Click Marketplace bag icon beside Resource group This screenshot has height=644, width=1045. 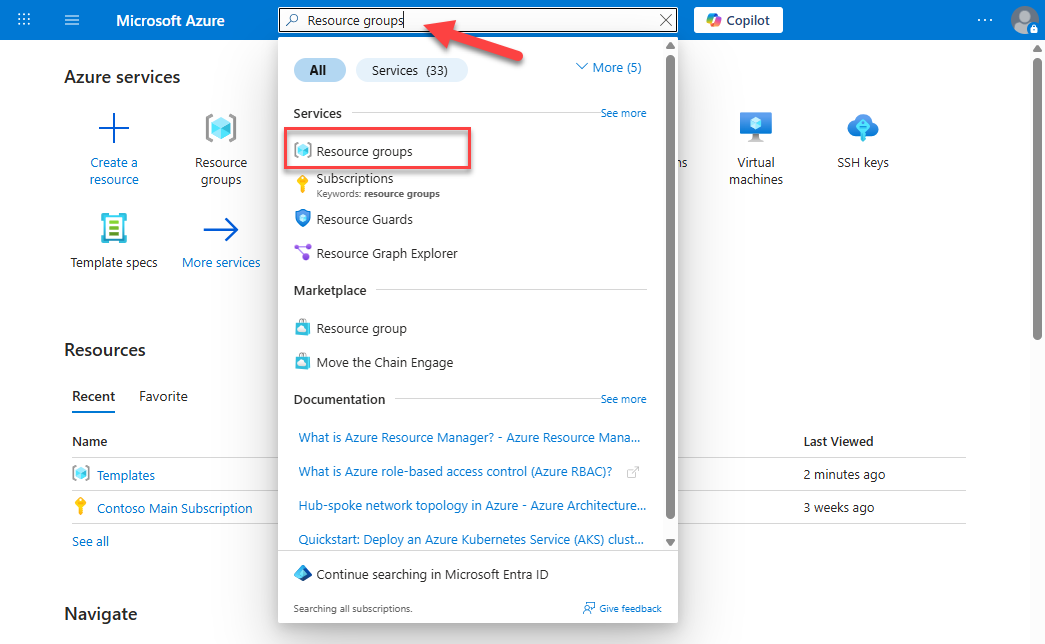pyautogui.click(x=303, y=327)
